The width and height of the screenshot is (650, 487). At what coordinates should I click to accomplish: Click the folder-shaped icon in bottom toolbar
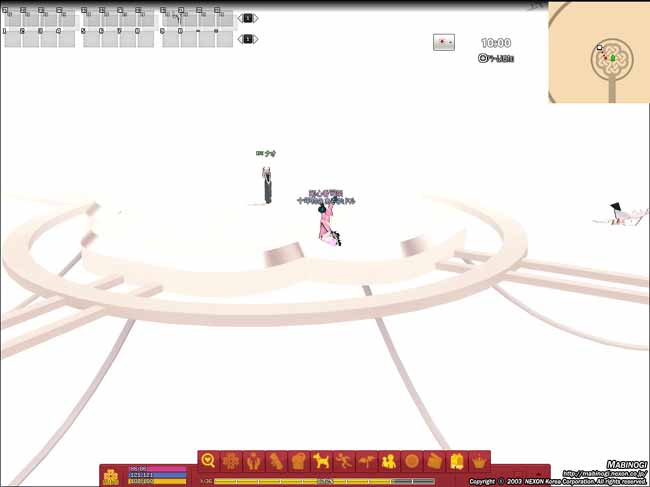click(434, 461)
